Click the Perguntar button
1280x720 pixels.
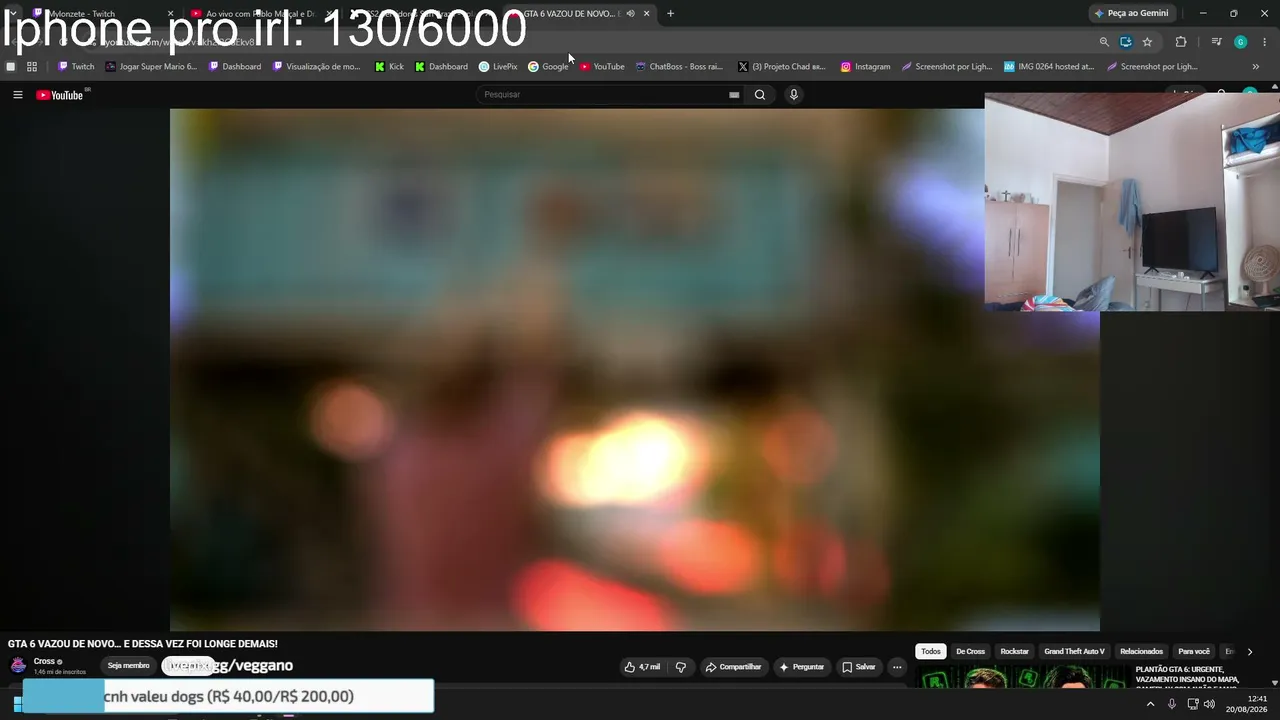click(802, 667)
